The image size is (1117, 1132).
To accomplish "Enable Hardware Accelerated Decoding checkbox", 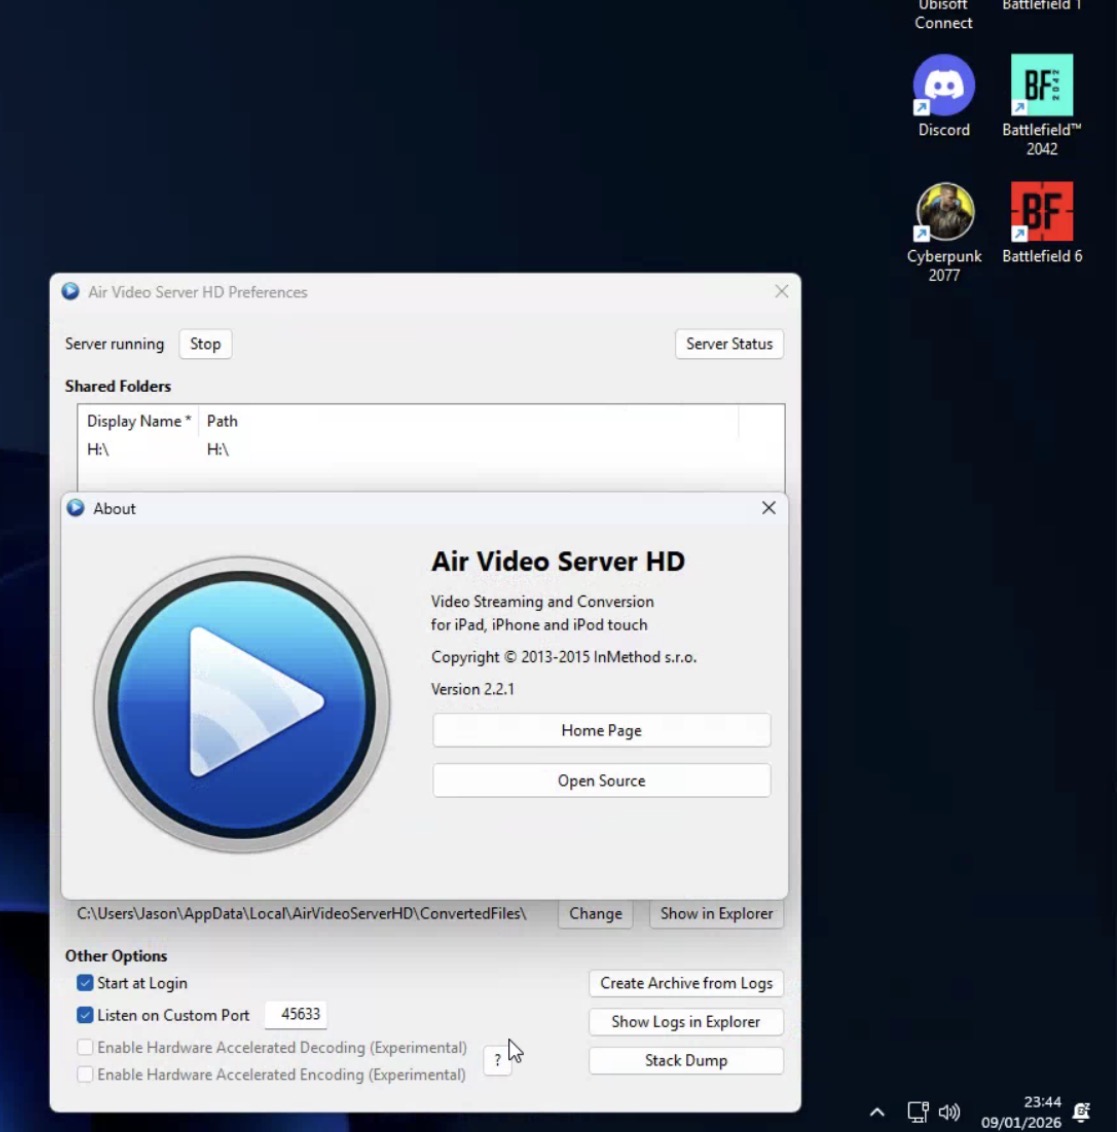I will [x=85, y=1047].
